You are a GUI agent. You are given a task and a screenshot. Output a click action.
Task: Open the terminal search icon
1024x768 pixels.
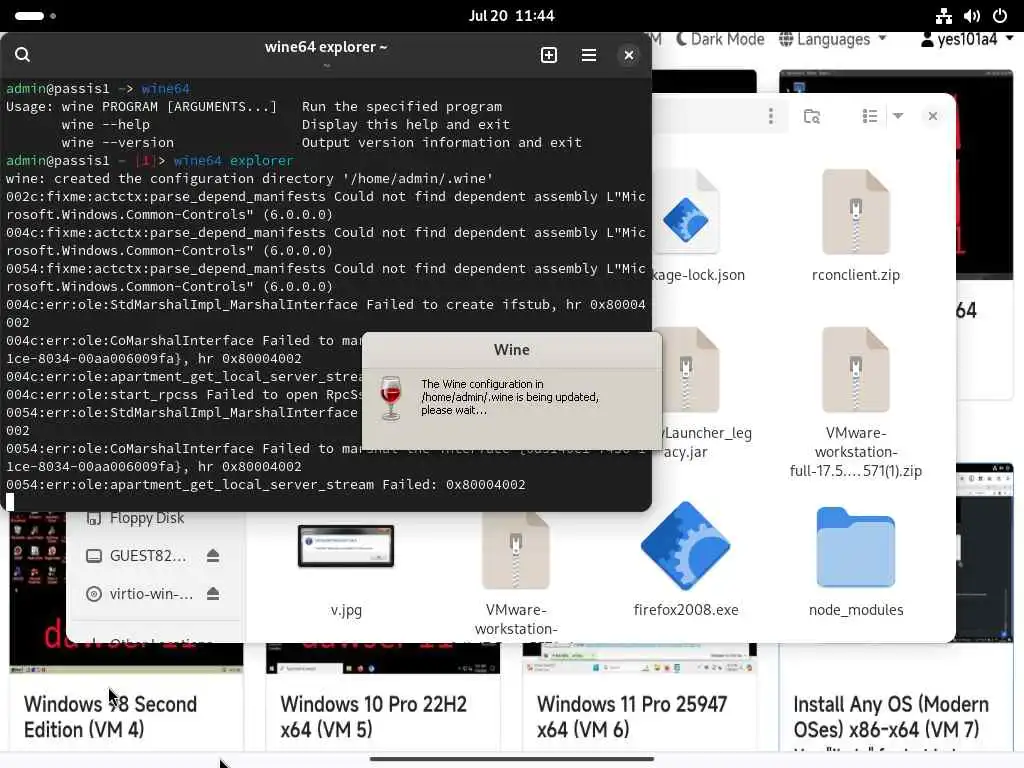point(22,55)
